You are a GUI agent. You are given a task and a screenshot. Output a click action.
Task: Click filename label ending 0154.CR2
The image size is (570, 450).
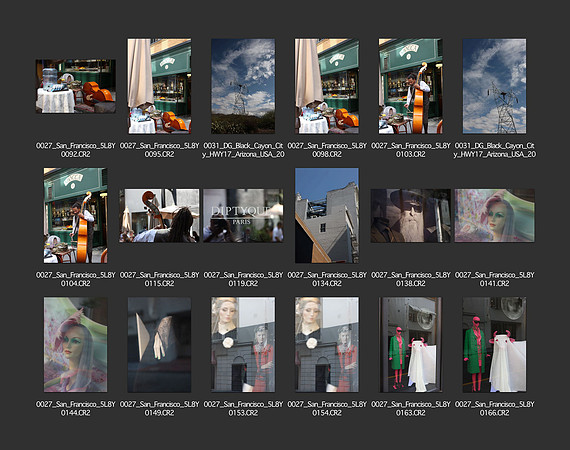pyautogui.click(x=327, y=408)
